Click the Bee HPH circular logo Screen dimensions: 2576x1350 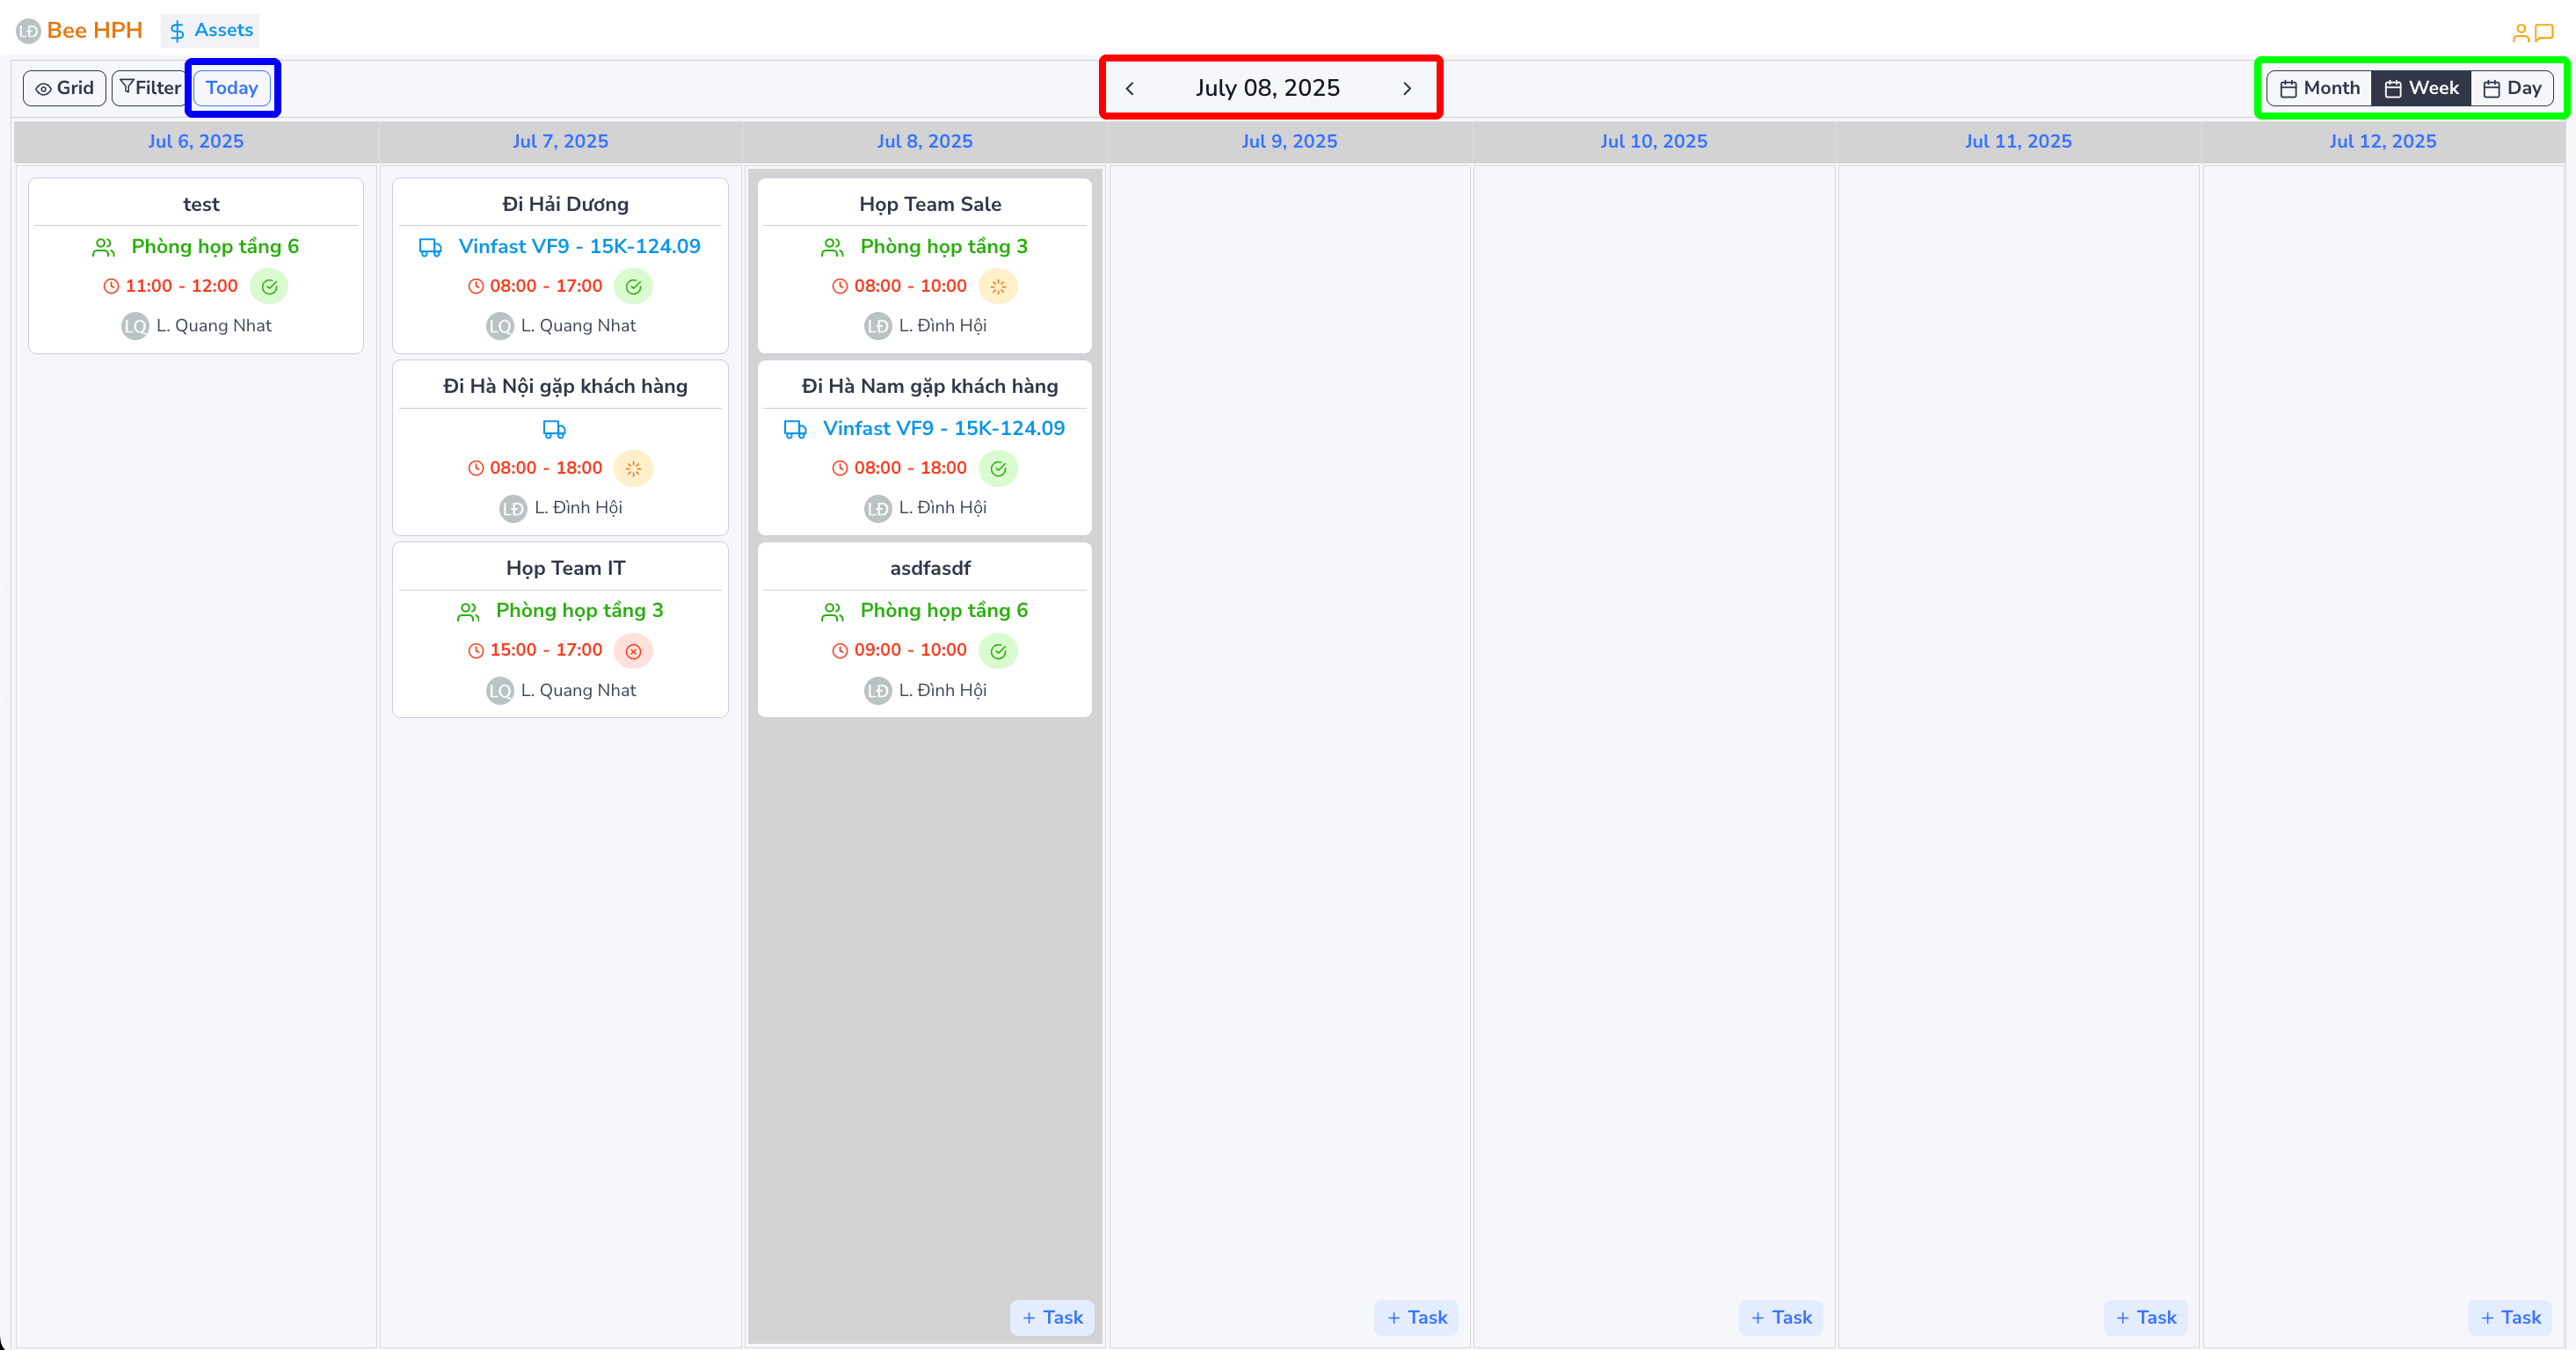pyautogui.click(x=27, y=31)
